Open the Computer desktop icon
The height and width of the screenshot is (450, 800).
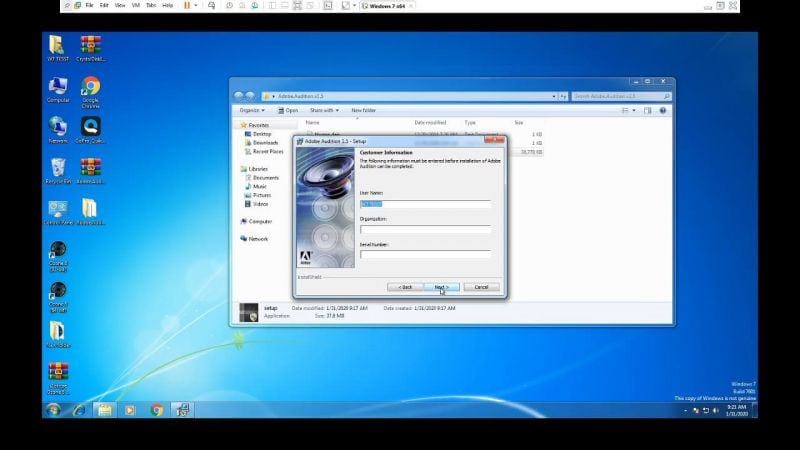click(58, 88)
